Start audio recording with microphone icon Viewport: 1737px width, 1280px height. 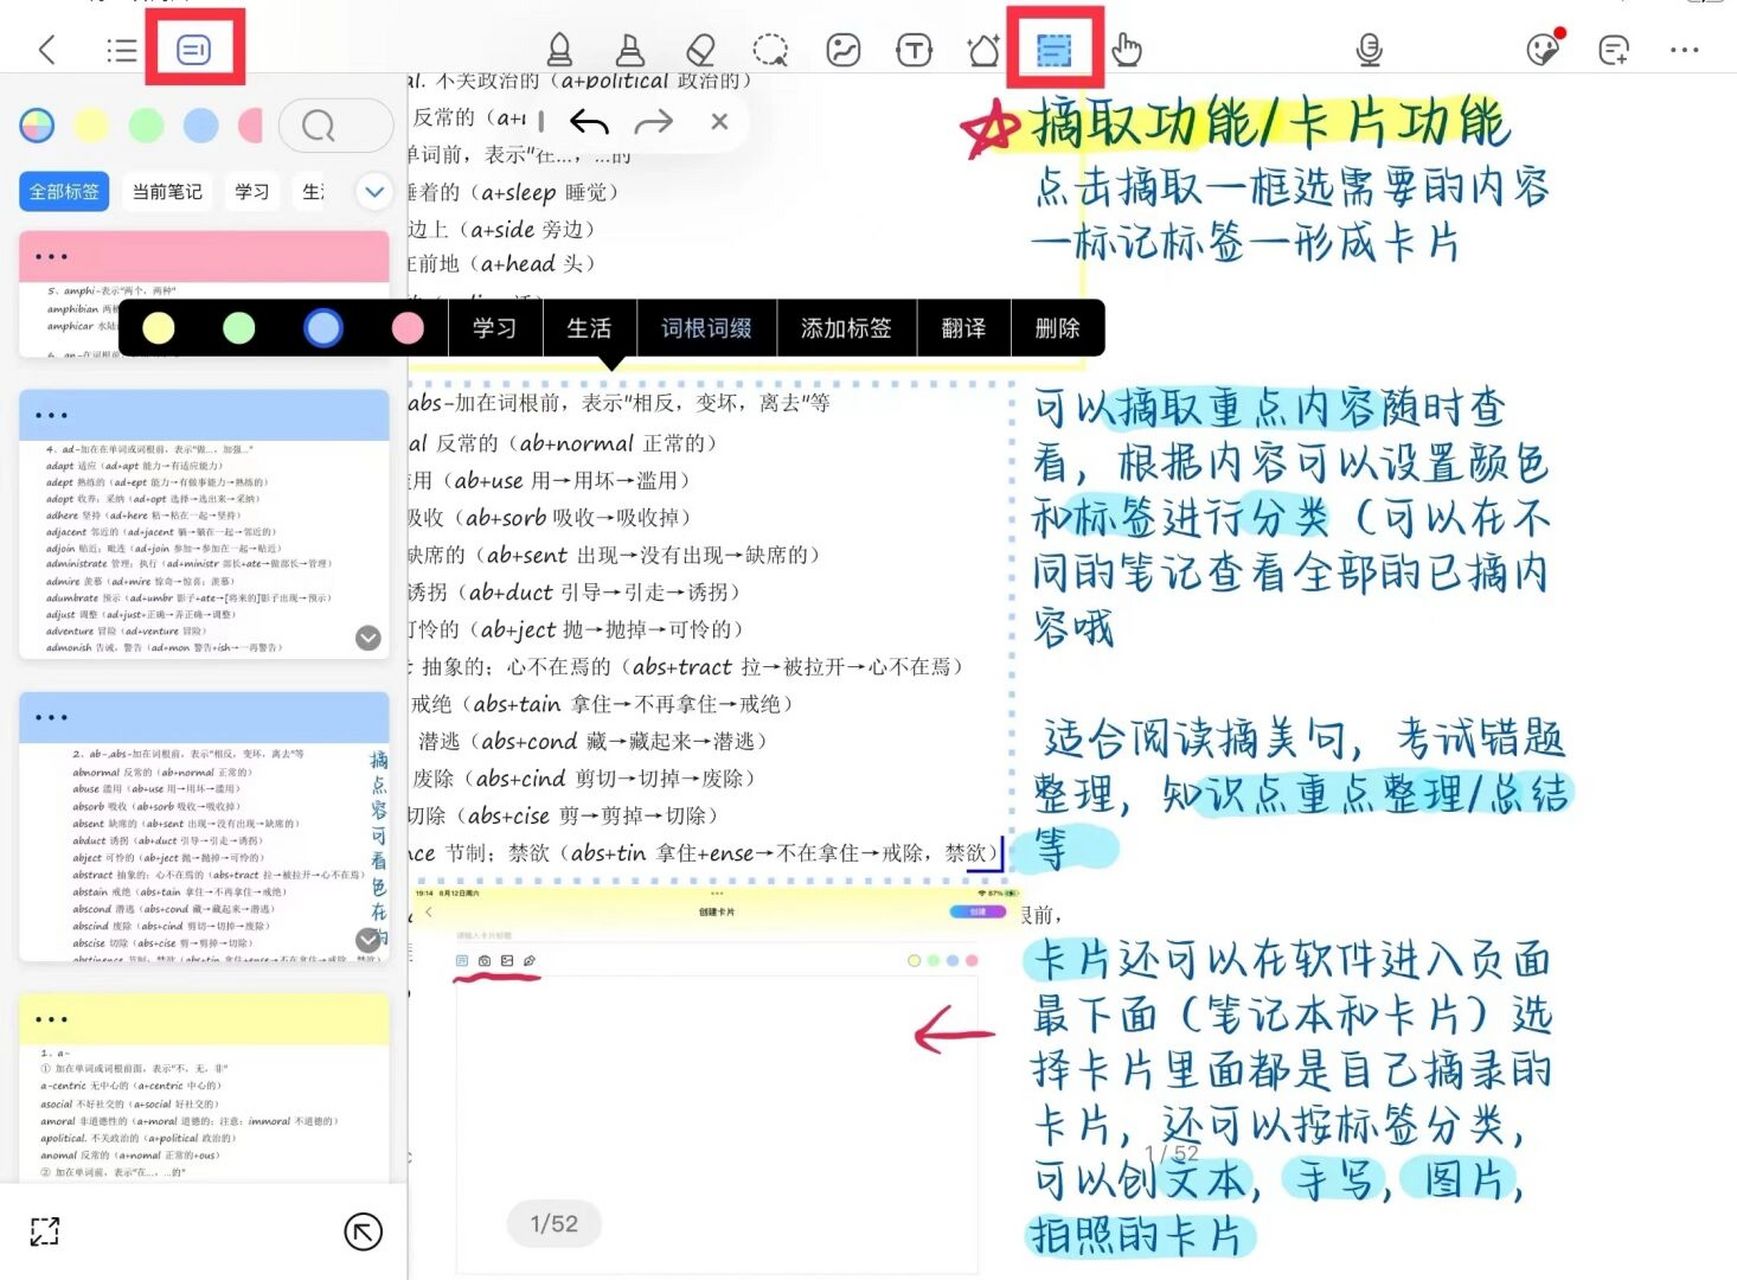(1369, 49)
